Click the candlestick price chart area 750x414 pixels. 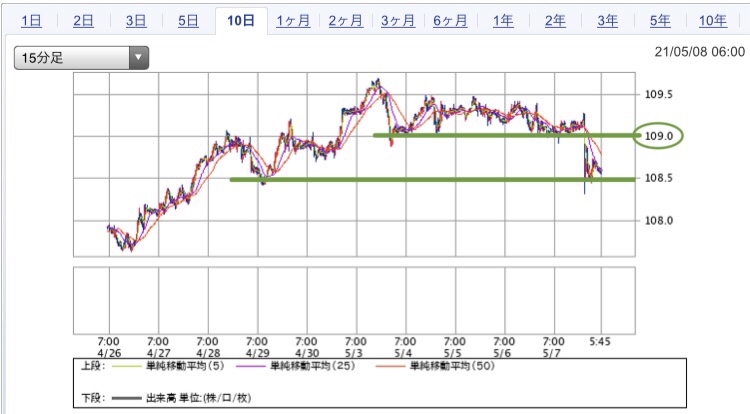point(354,164)
